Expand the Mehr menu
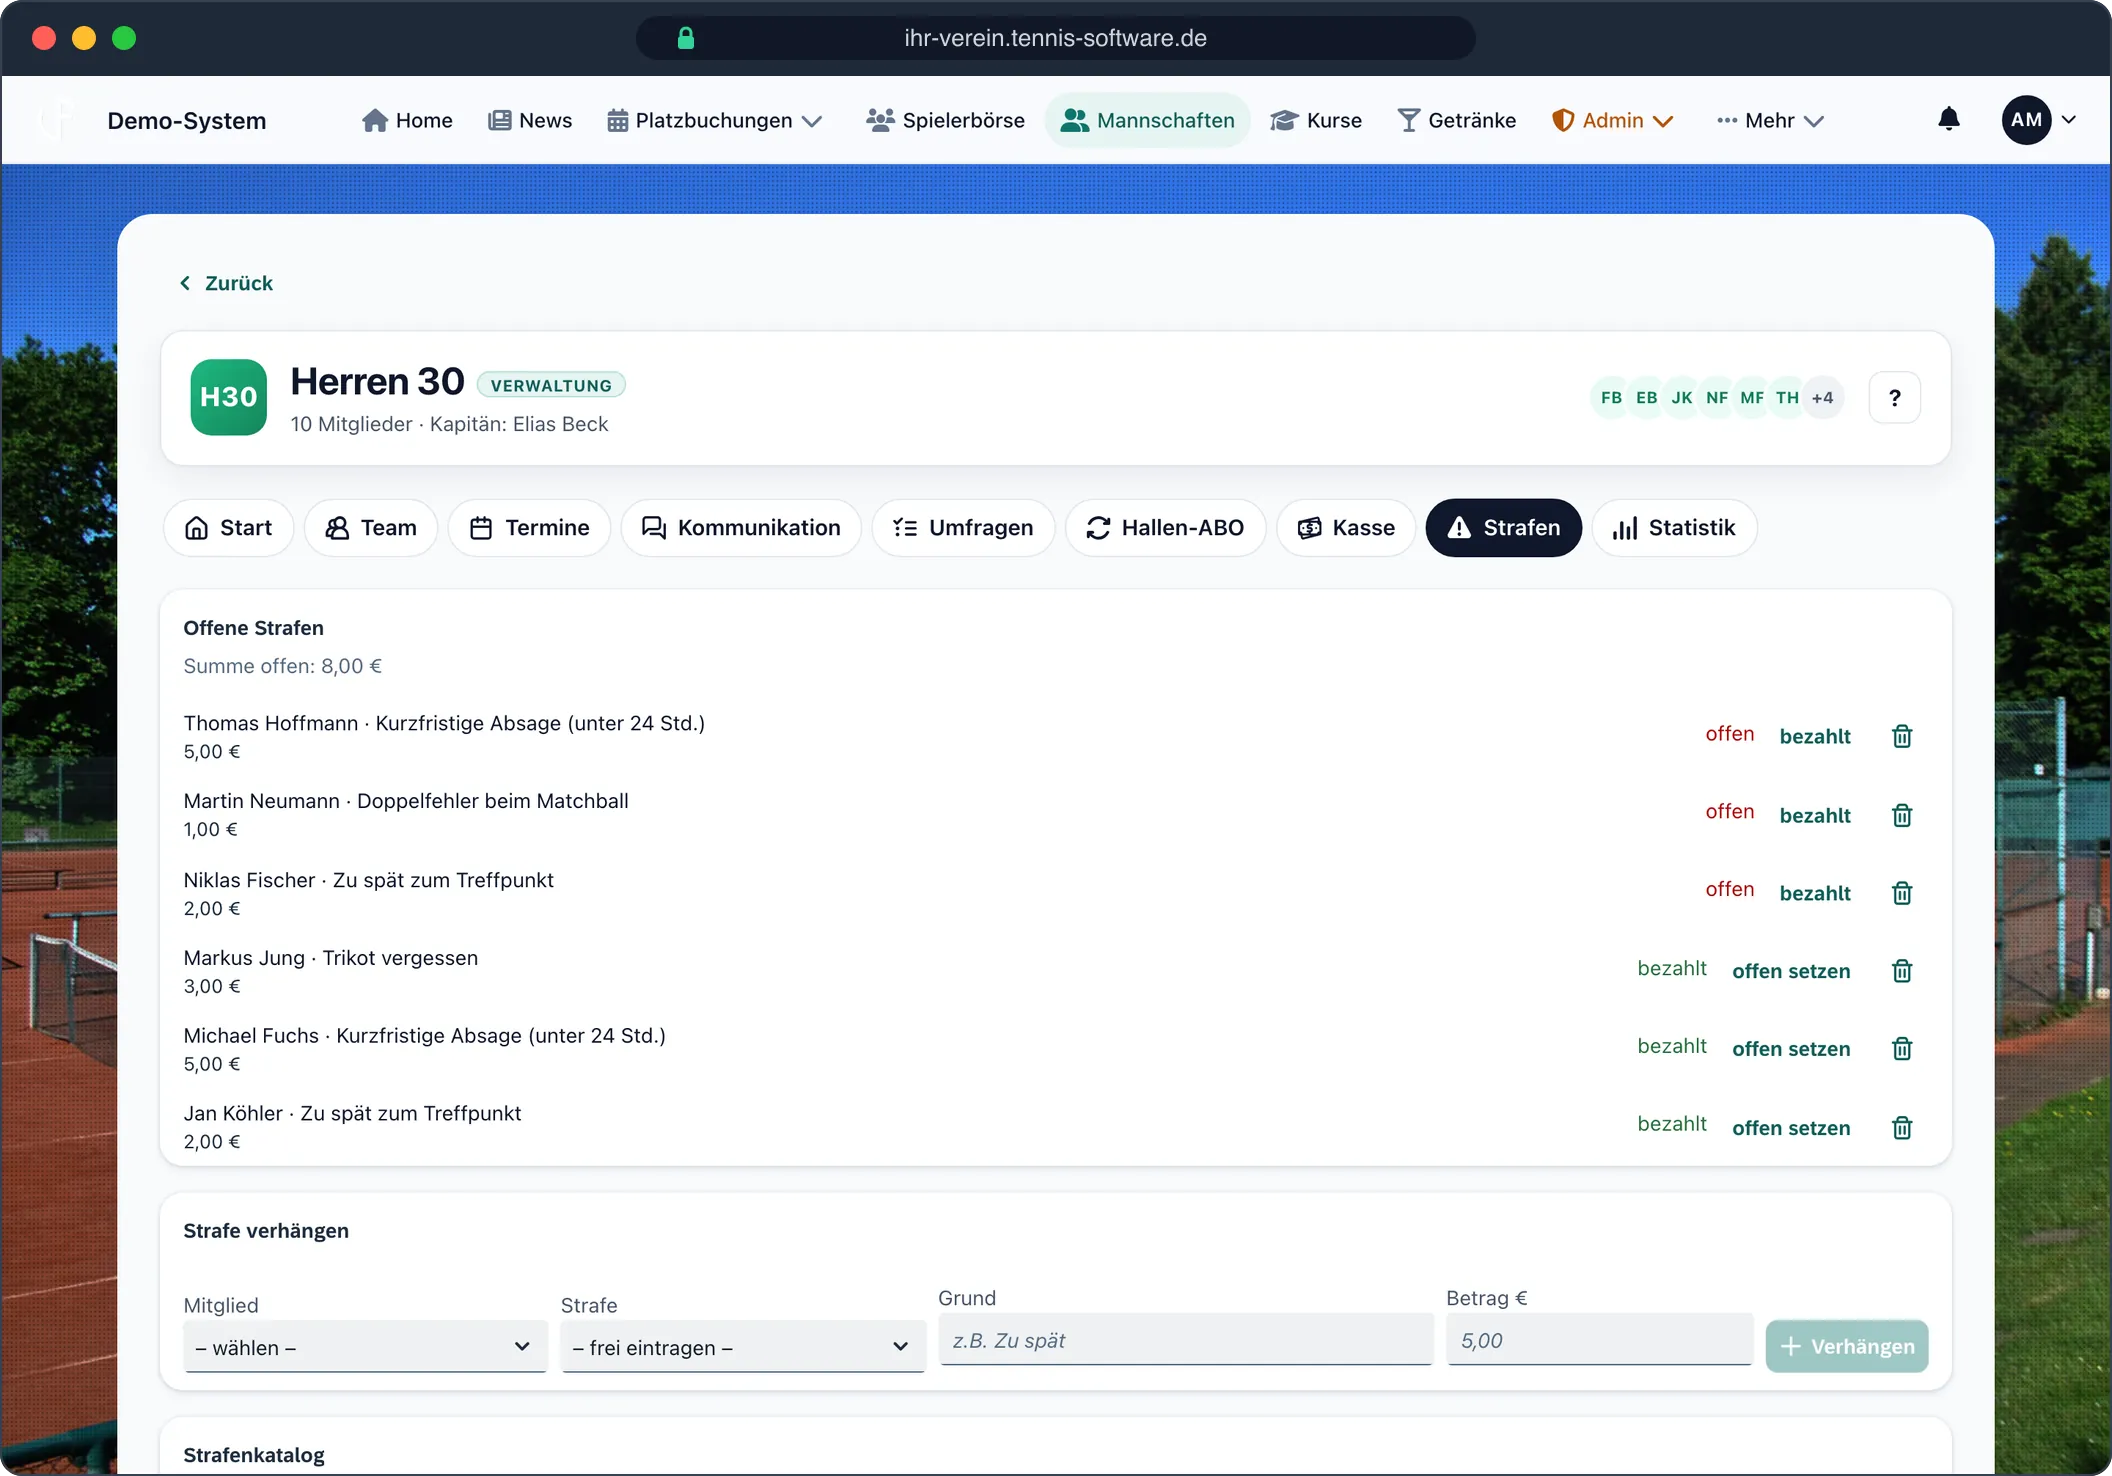2112x1476 pixels. 1770,121
